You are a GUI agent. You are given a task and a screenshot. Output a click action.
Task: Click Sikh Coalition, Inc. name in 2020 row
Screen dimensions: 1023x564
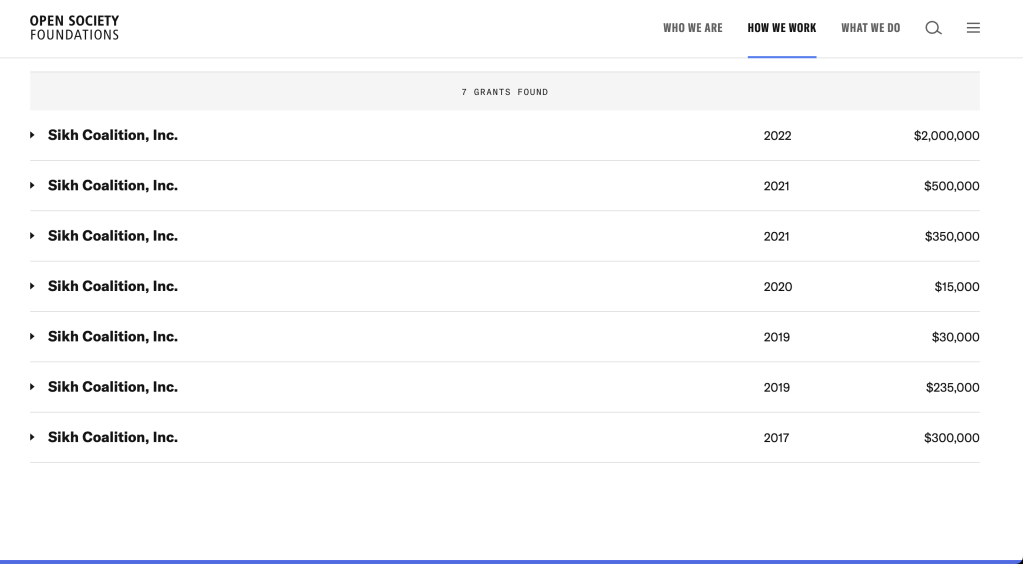click(x=113, y=286)
